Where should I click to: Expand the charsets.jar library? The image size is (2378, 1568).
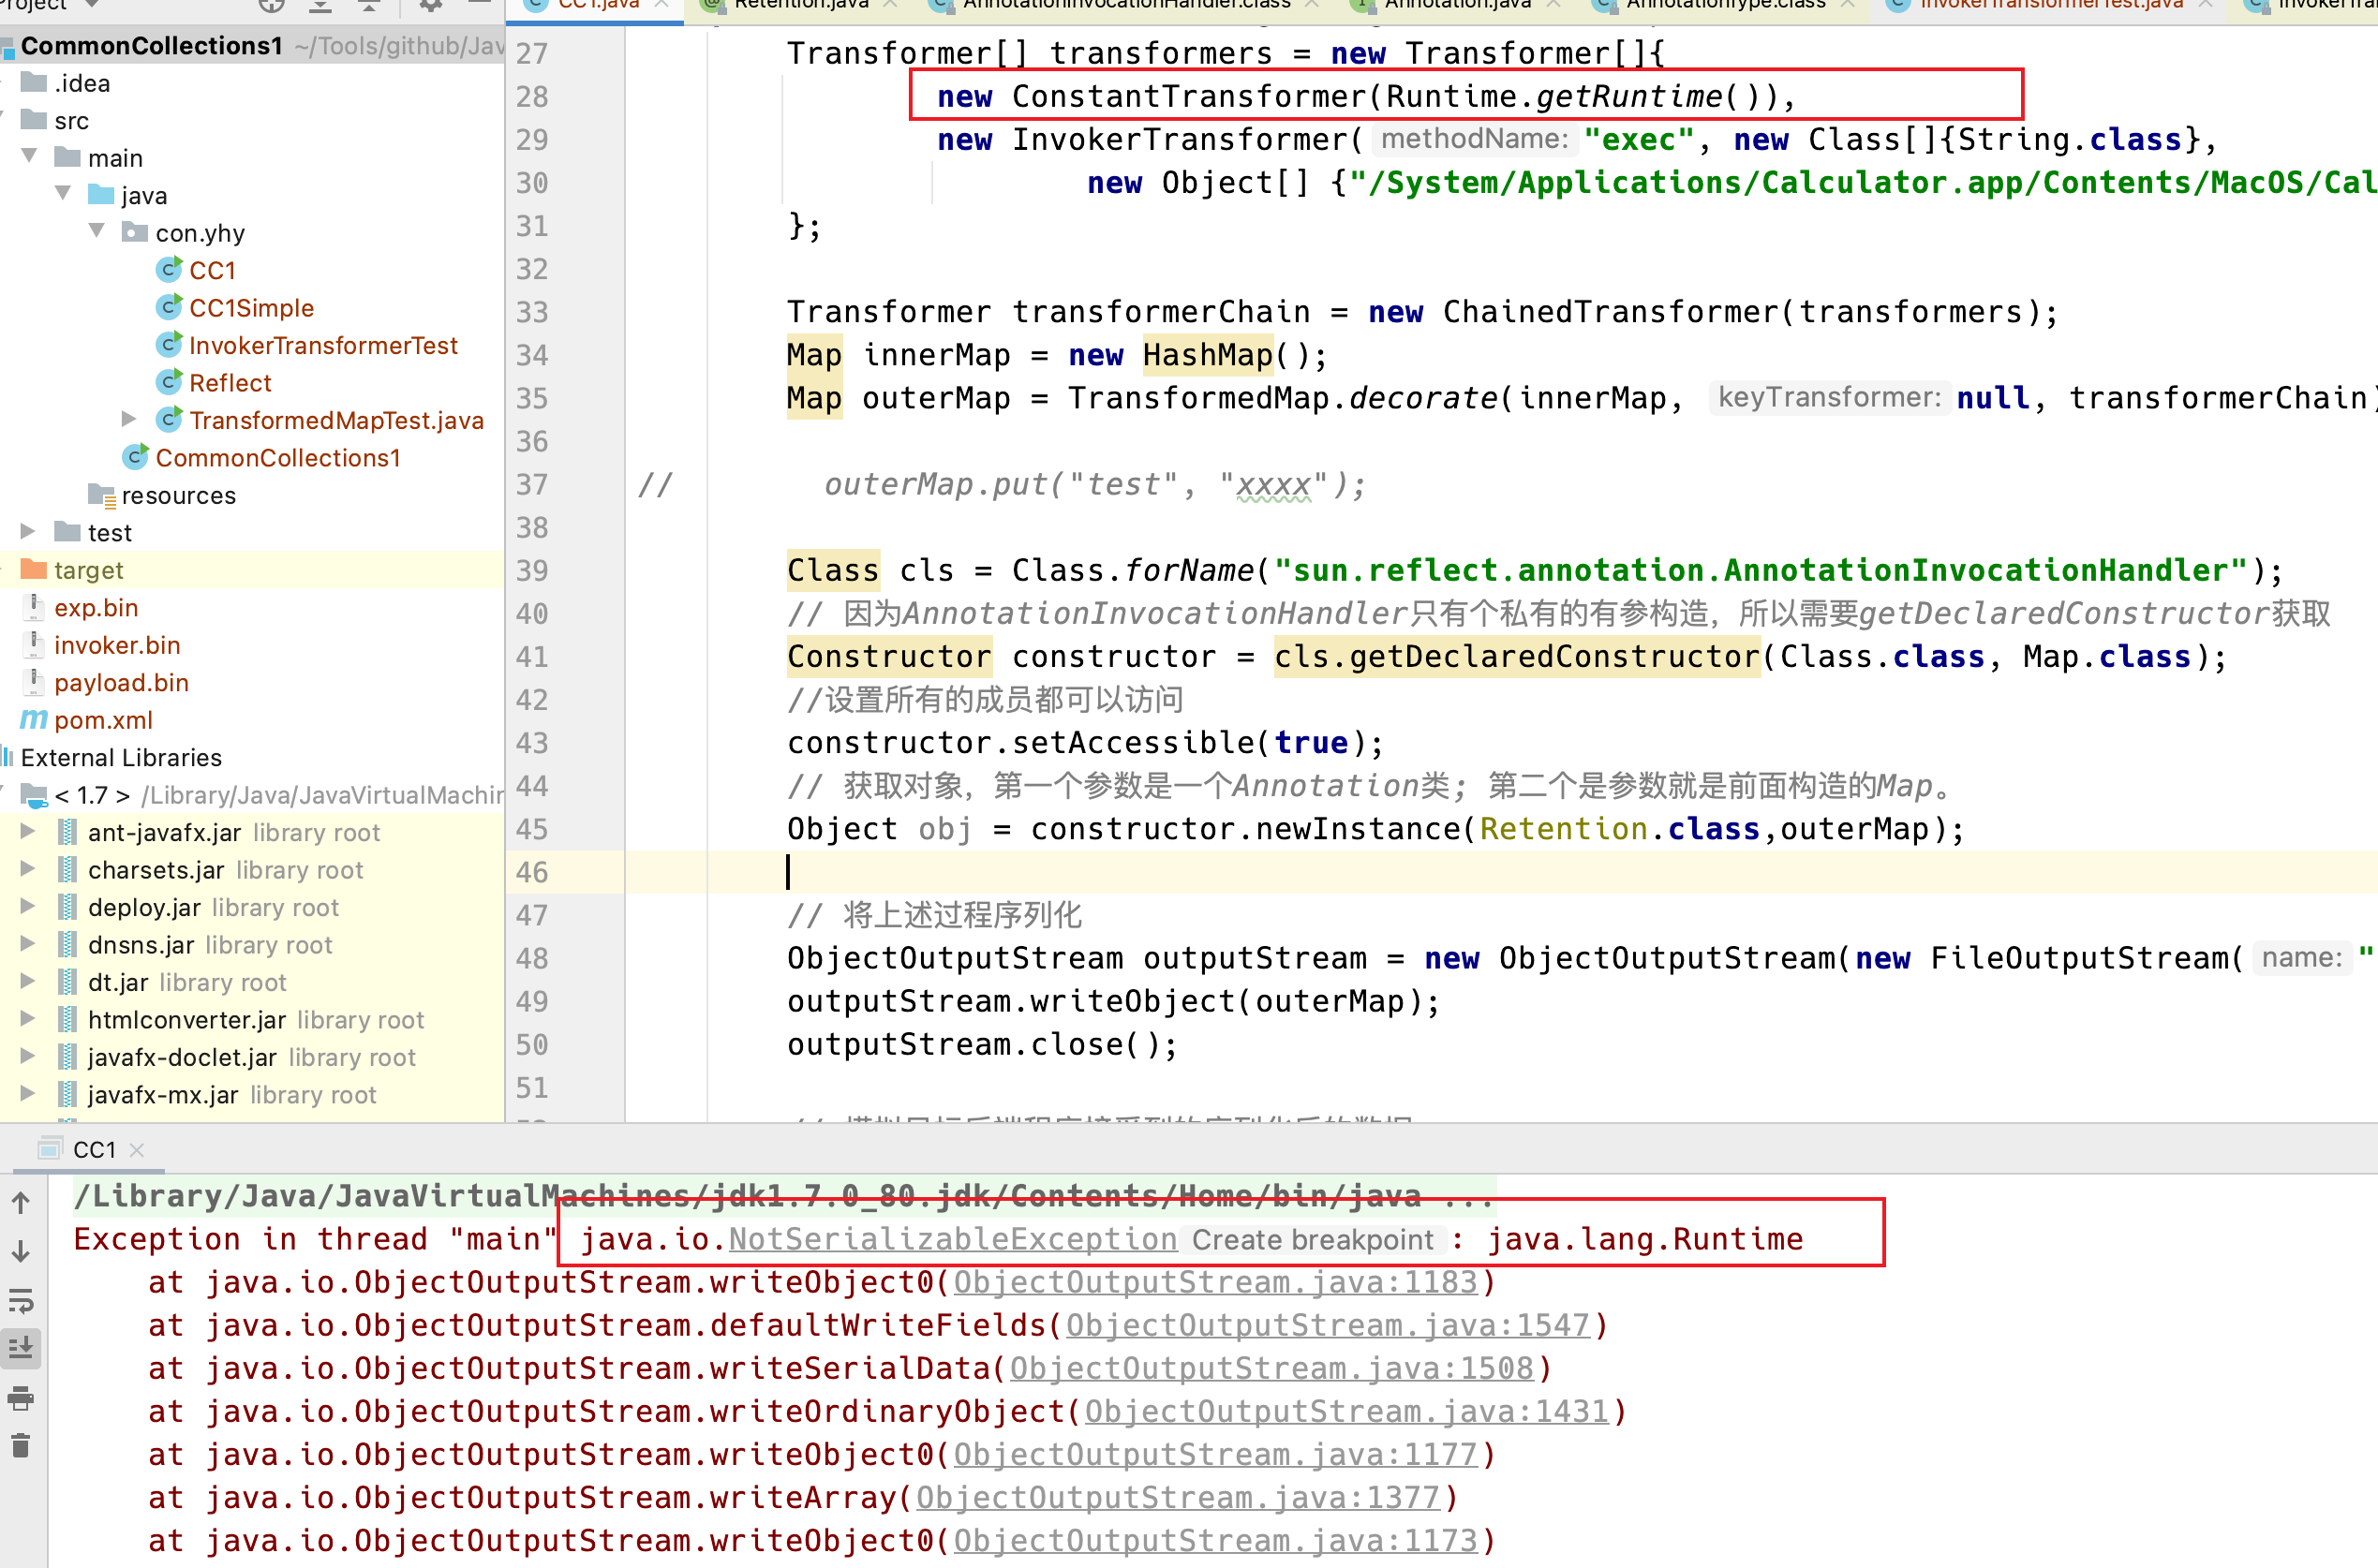pyautogui.click(x=28, y=869)
